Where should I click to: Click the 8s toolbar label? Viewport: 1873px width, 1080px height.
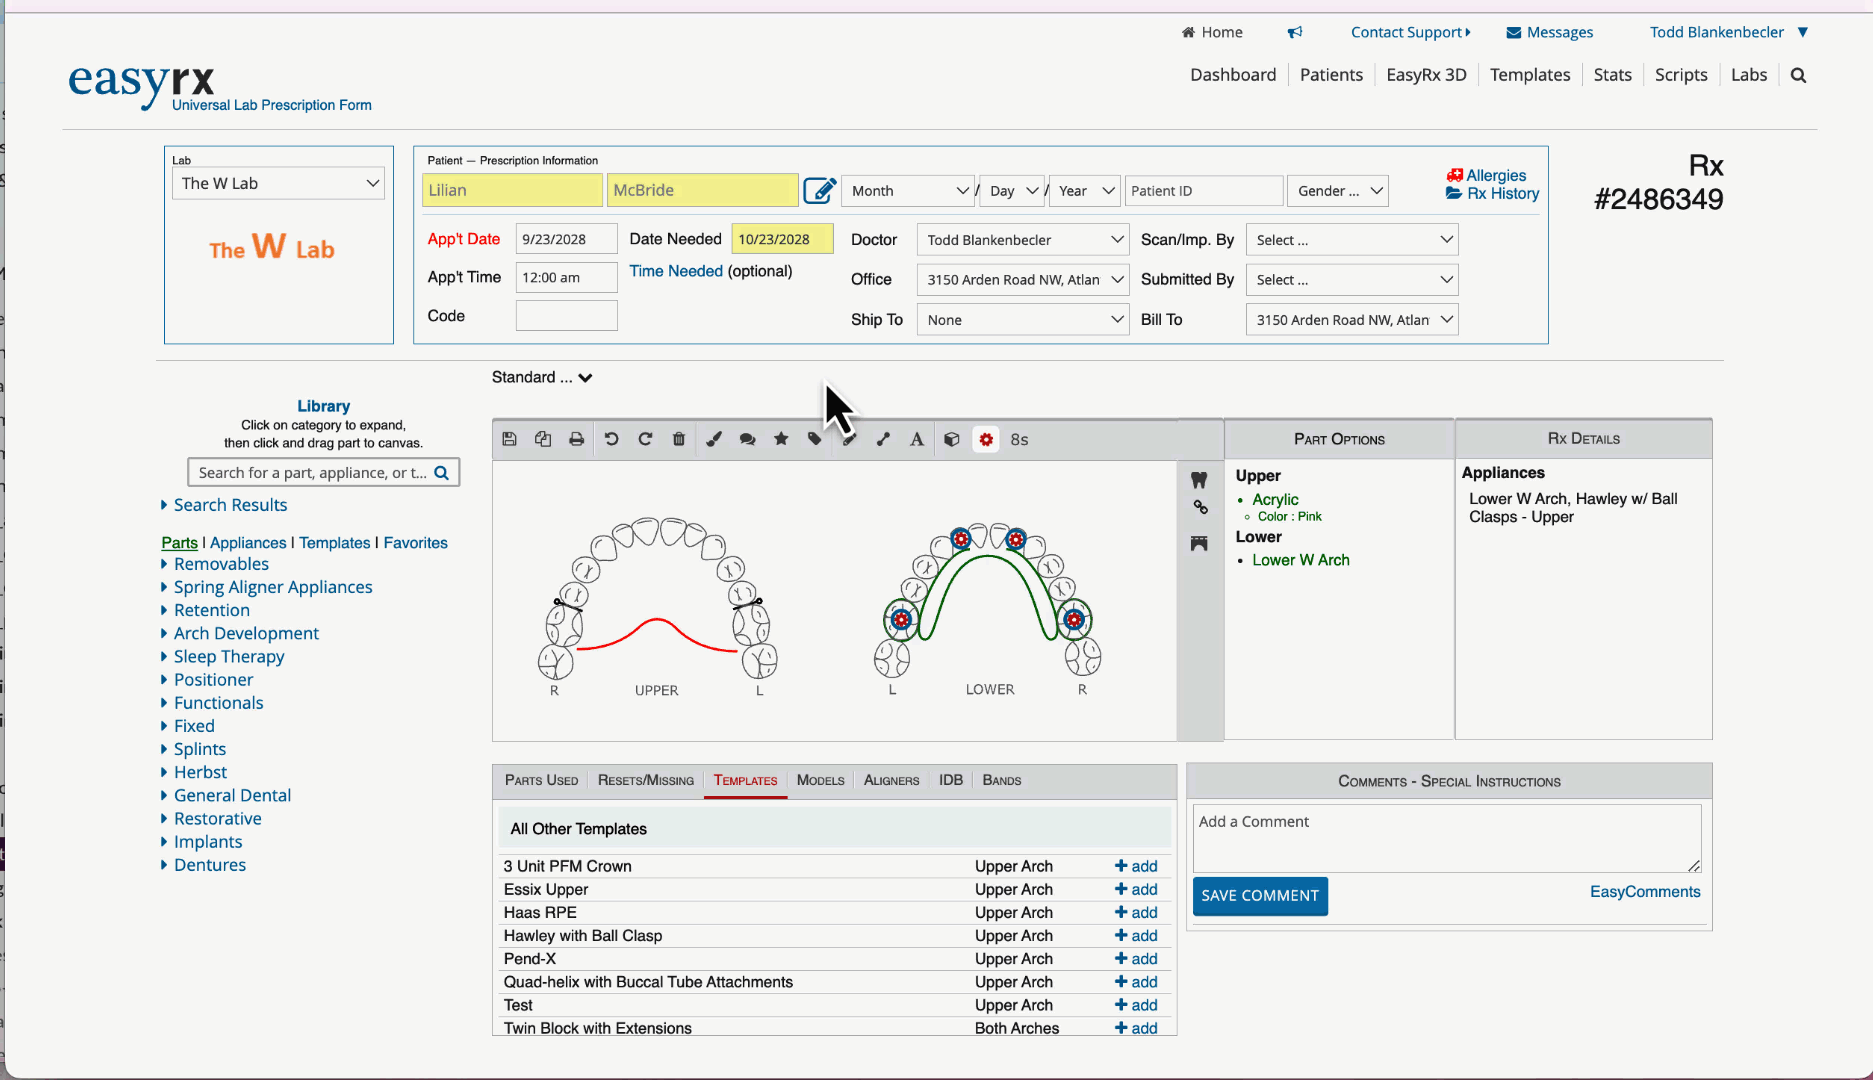(x=1019, y=439)
